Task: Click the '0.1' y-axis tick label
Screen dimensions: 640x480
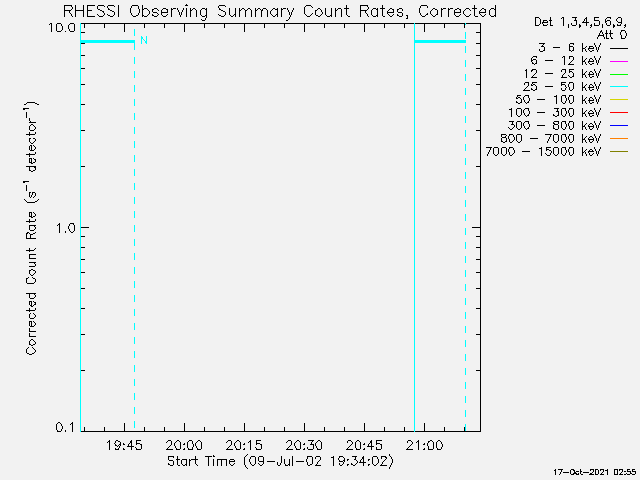Action: [x=66, y=427]
